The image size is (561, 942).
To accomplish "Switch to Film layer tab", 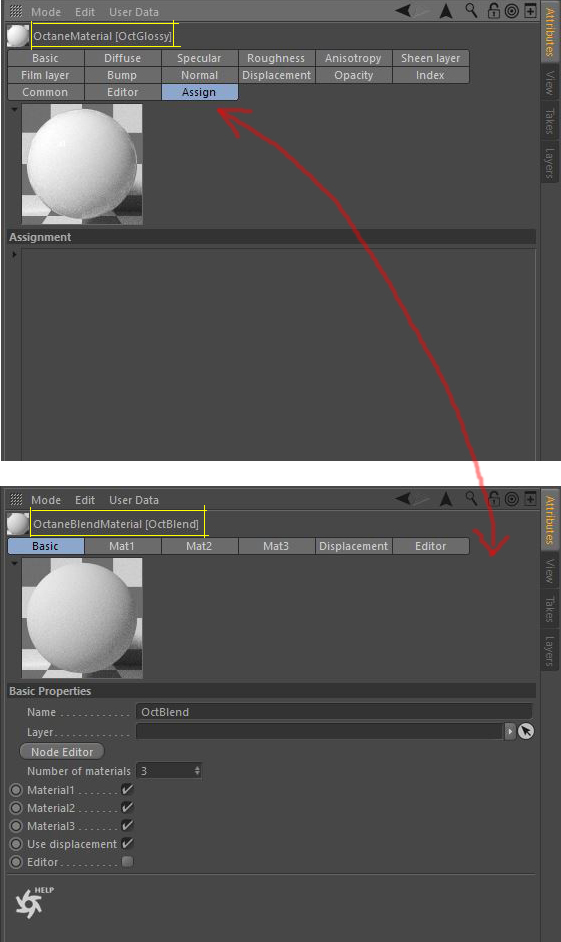I will click(46, 75).
